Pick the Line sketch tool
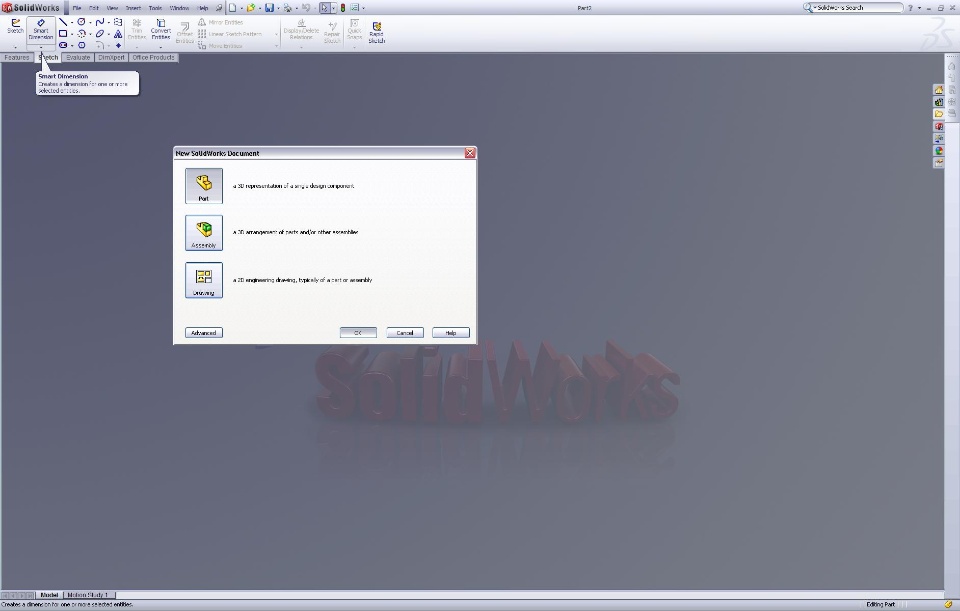 click(63, 22)
